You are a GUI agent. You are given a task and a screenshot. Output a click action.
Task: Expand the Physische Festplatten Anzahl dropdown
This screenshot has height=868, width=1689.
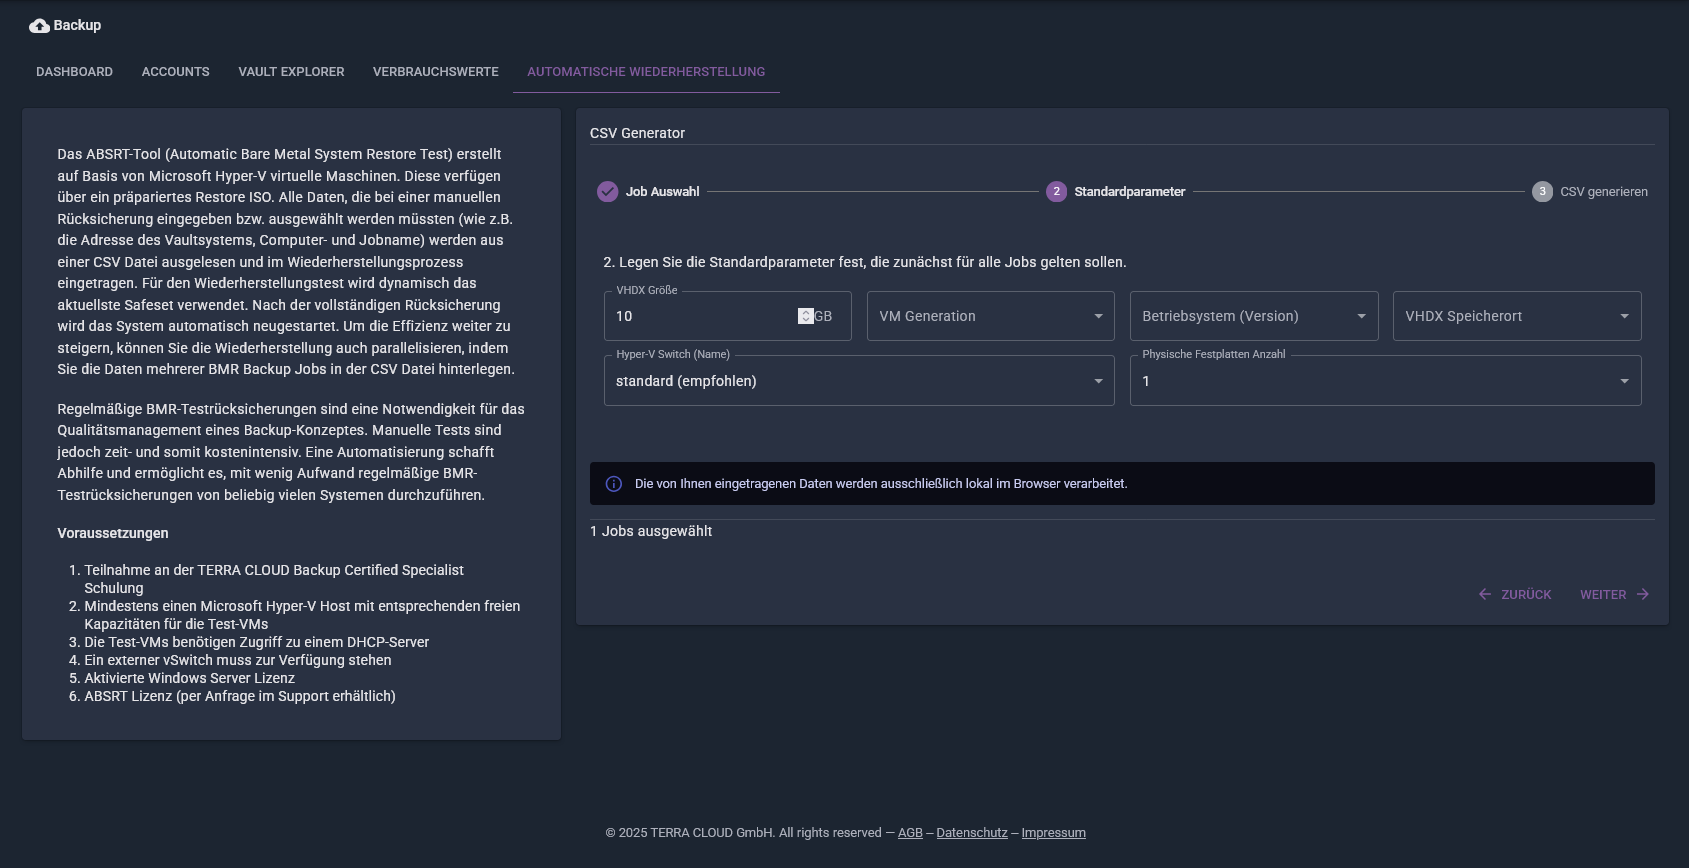(1386, 381)
